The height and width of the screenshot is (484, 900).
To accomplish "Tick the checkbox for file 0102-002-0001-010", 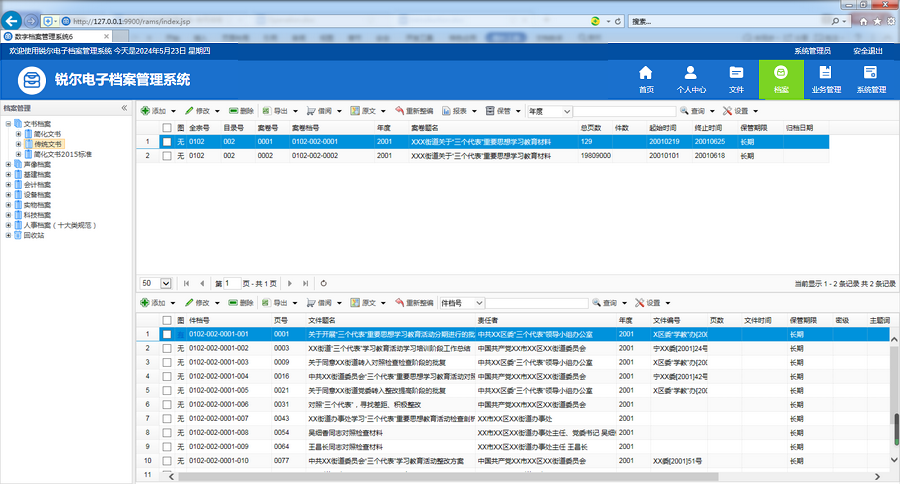I will [167, 461].
